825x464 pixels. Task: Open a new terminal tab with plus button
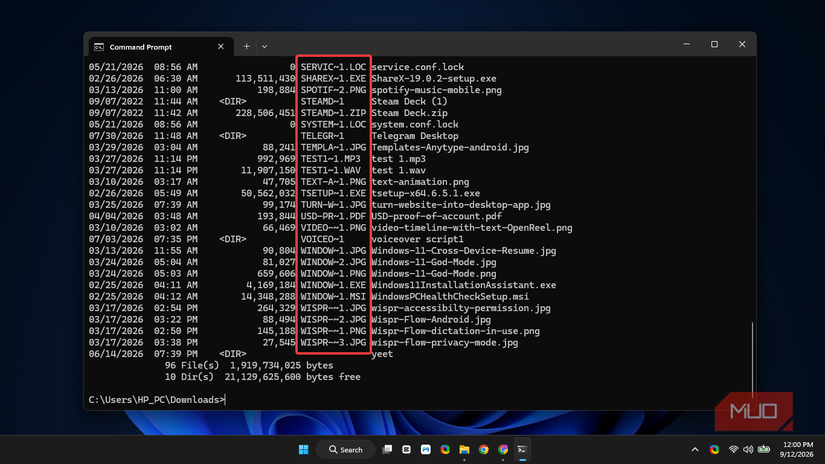(x=246, y=47)
